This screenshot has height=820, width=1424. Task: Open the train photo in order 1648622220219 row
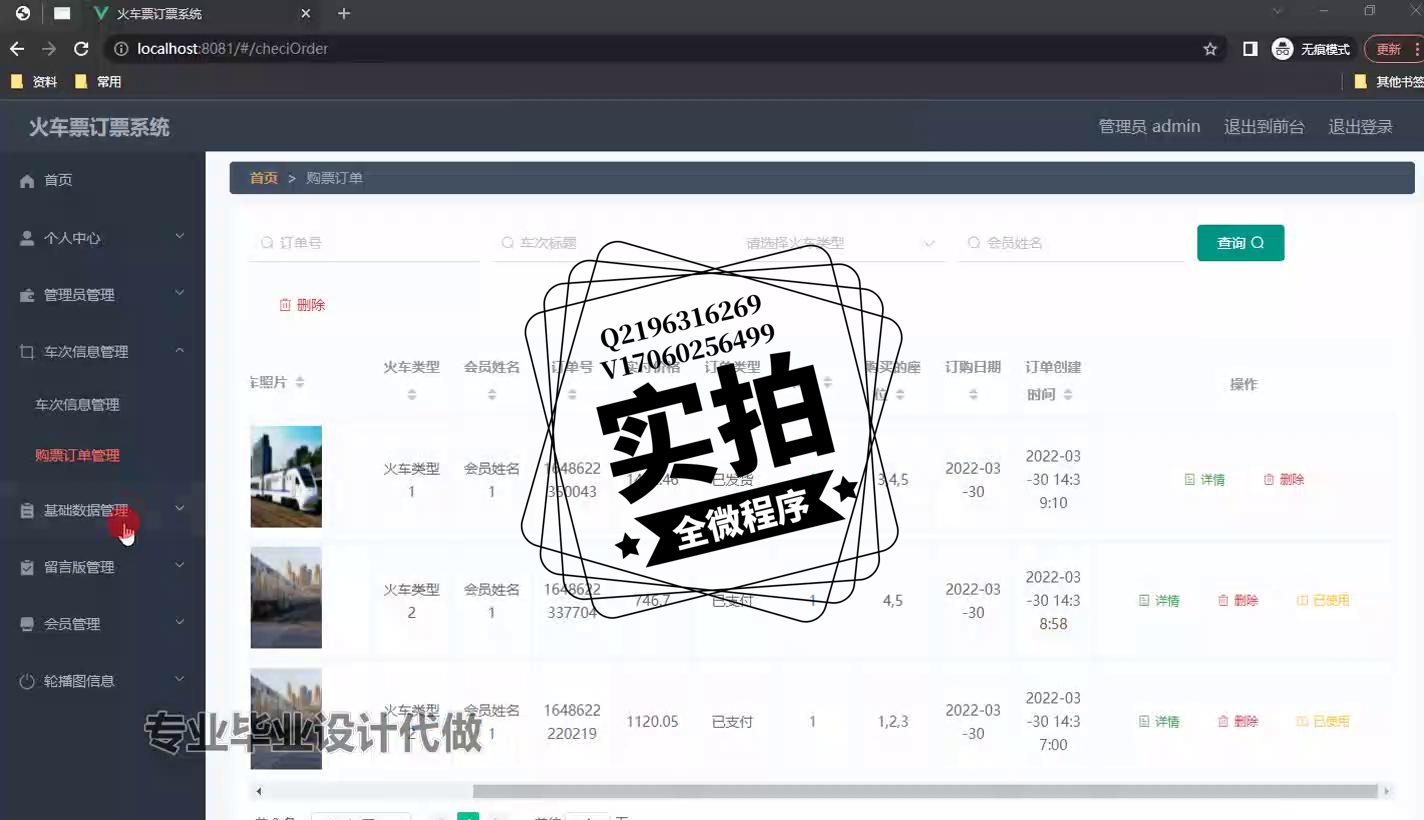point(286,719)
